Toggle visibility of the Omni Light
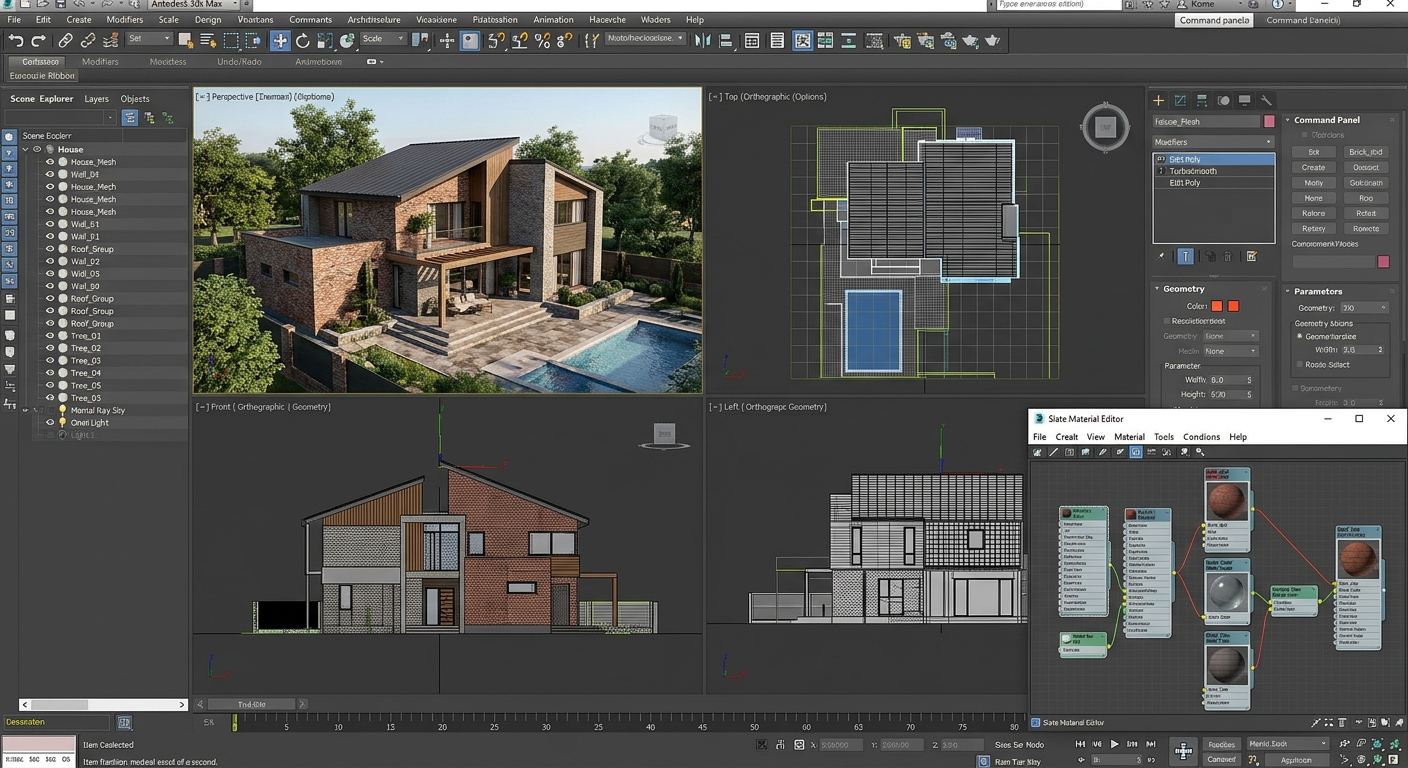 tap(49, 422)
